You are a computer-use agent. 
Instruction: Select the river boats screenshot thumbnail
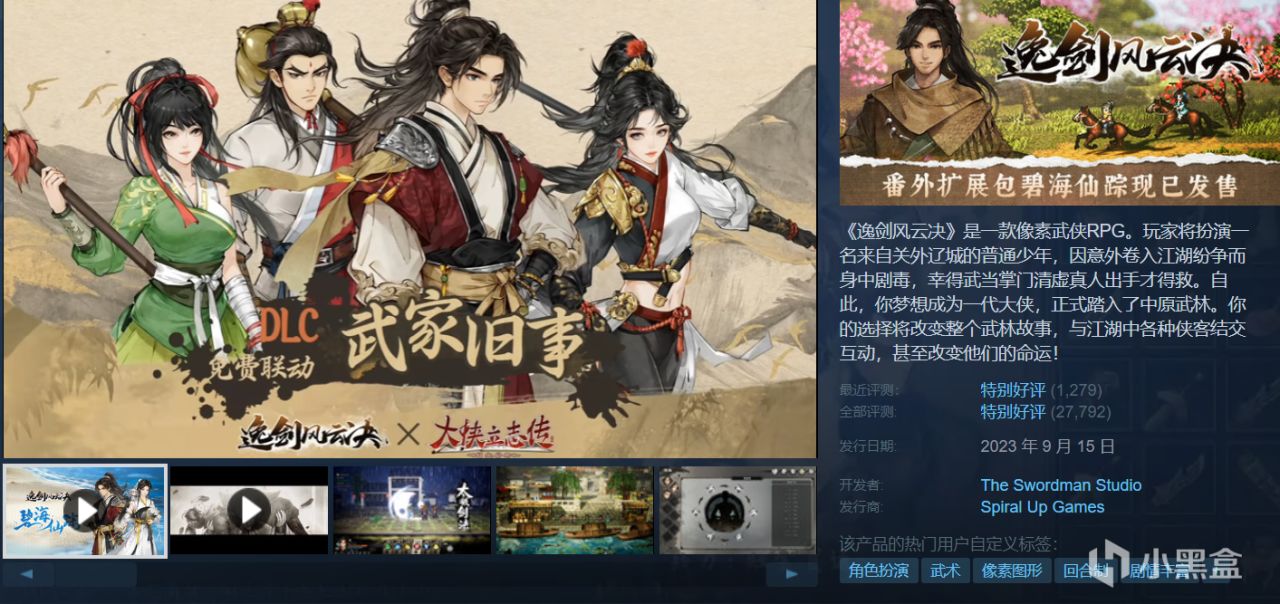pos(575,510)
